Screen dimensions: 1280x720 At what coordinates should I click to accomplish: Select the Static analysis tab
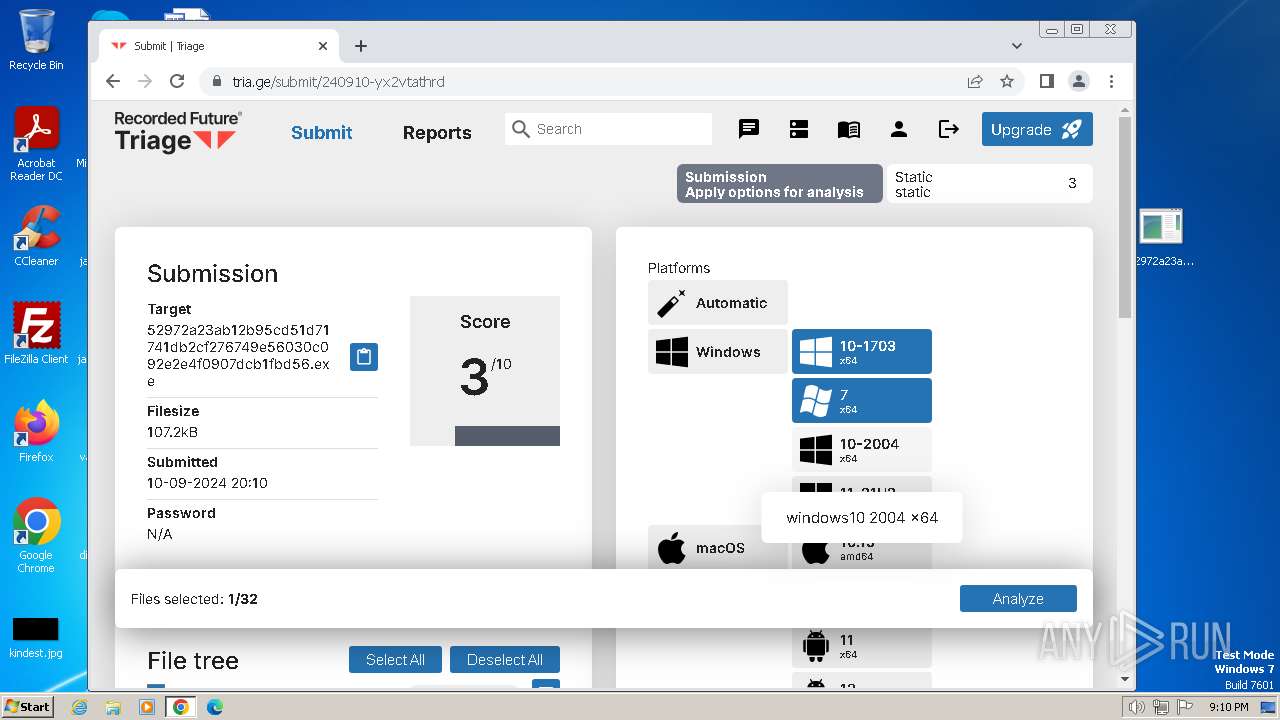point(989,184)
